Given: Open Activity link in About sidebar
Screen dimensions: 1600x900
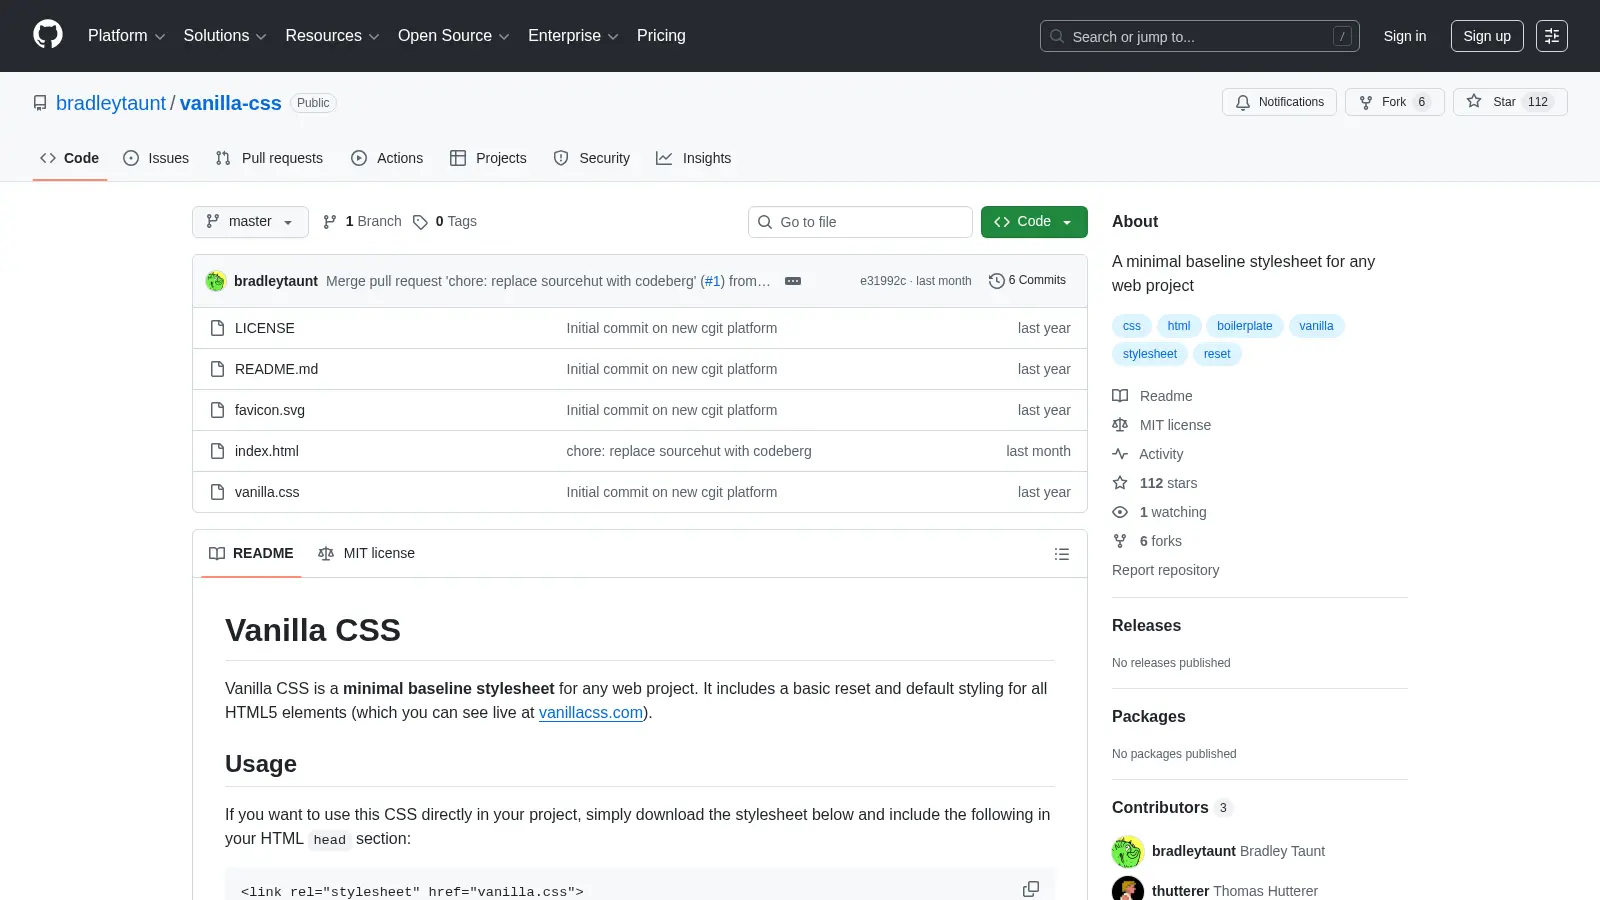Looking at the screenshot, I should (x=1147, y=454).
